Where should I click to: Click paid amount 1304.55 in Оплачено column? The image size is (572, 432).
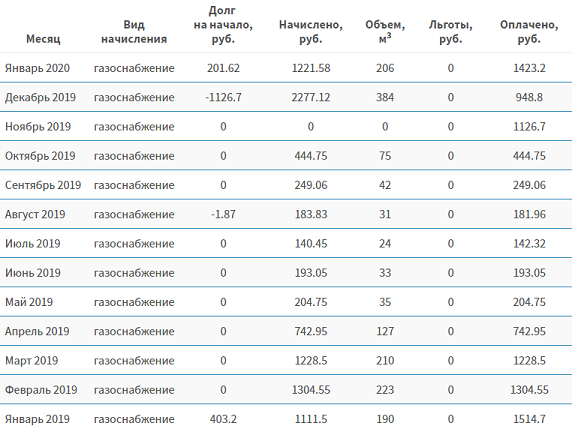529,390
